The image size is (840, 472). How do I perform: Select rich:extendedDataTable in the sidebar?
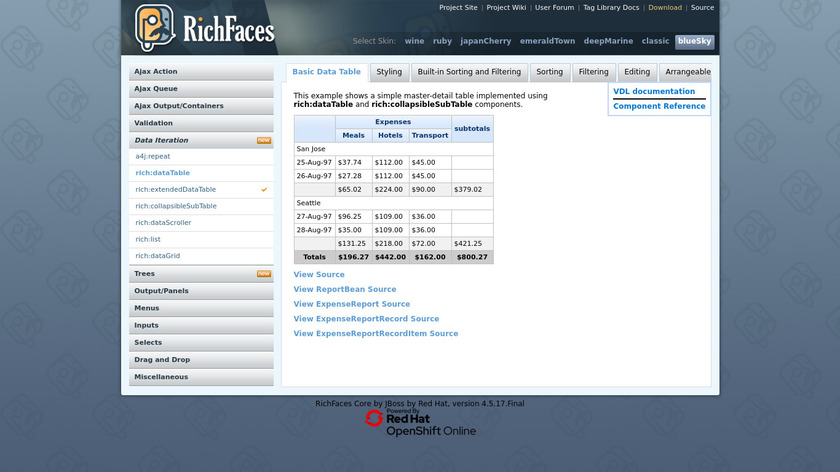176,190
